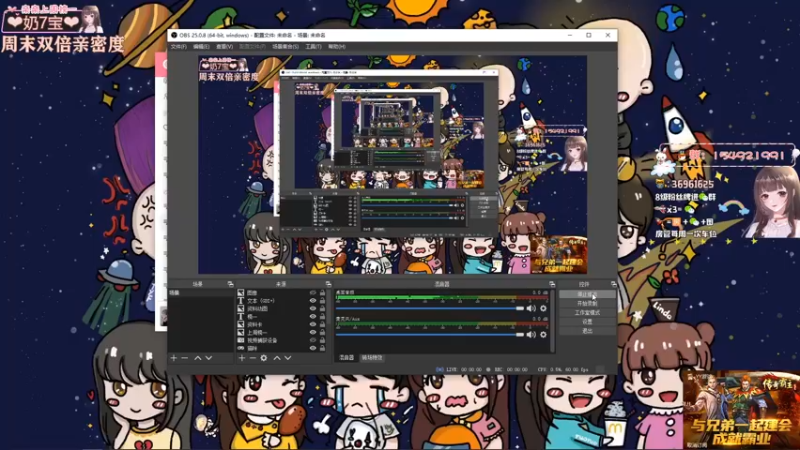Viewport: 800px width, 450px height.
Task: Remove the selected source with minus button
Action: 253,358
